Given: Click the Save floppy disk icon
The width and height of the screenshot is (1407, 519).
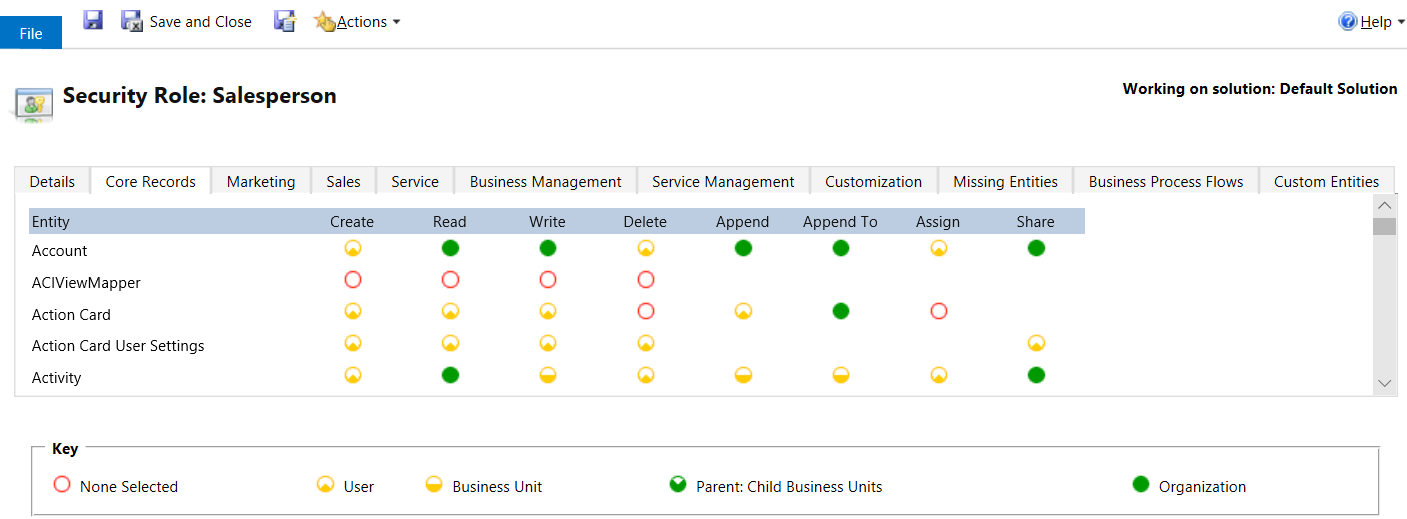Looking at the screenshot, I should (93, 20).
